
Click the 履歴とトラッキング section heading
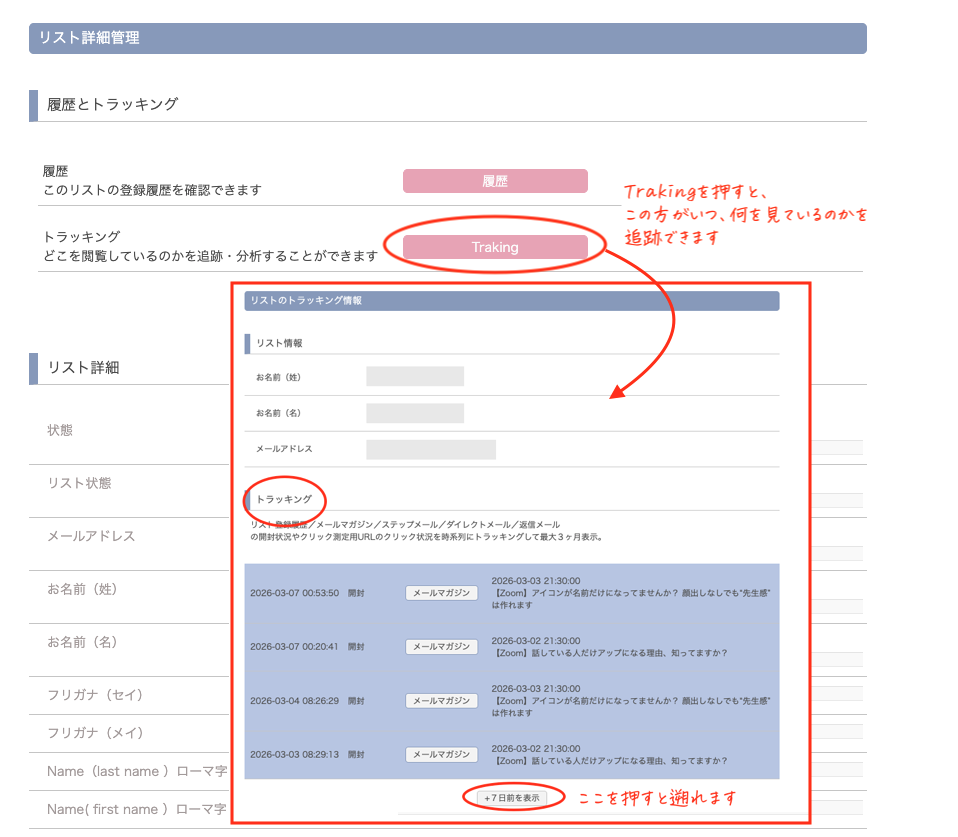112,104
